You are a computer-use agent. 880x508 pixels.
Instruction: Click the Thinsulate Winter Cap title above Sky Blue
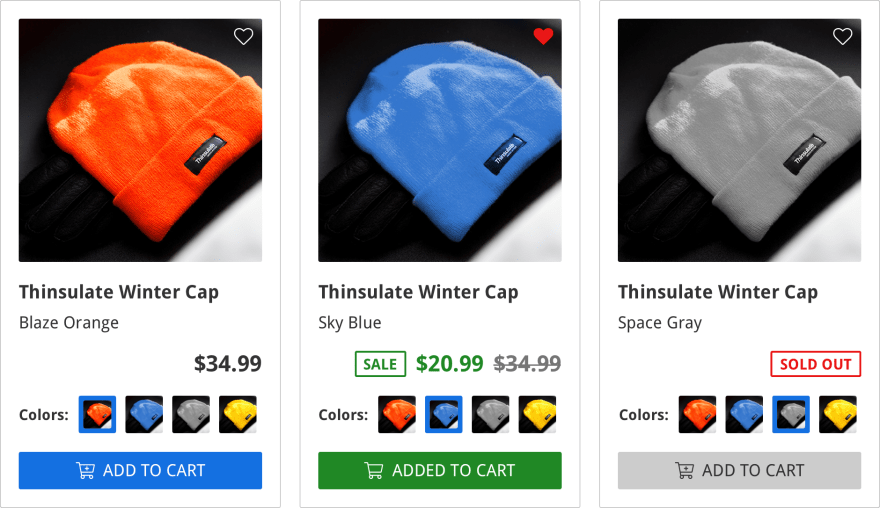point(418,292)
